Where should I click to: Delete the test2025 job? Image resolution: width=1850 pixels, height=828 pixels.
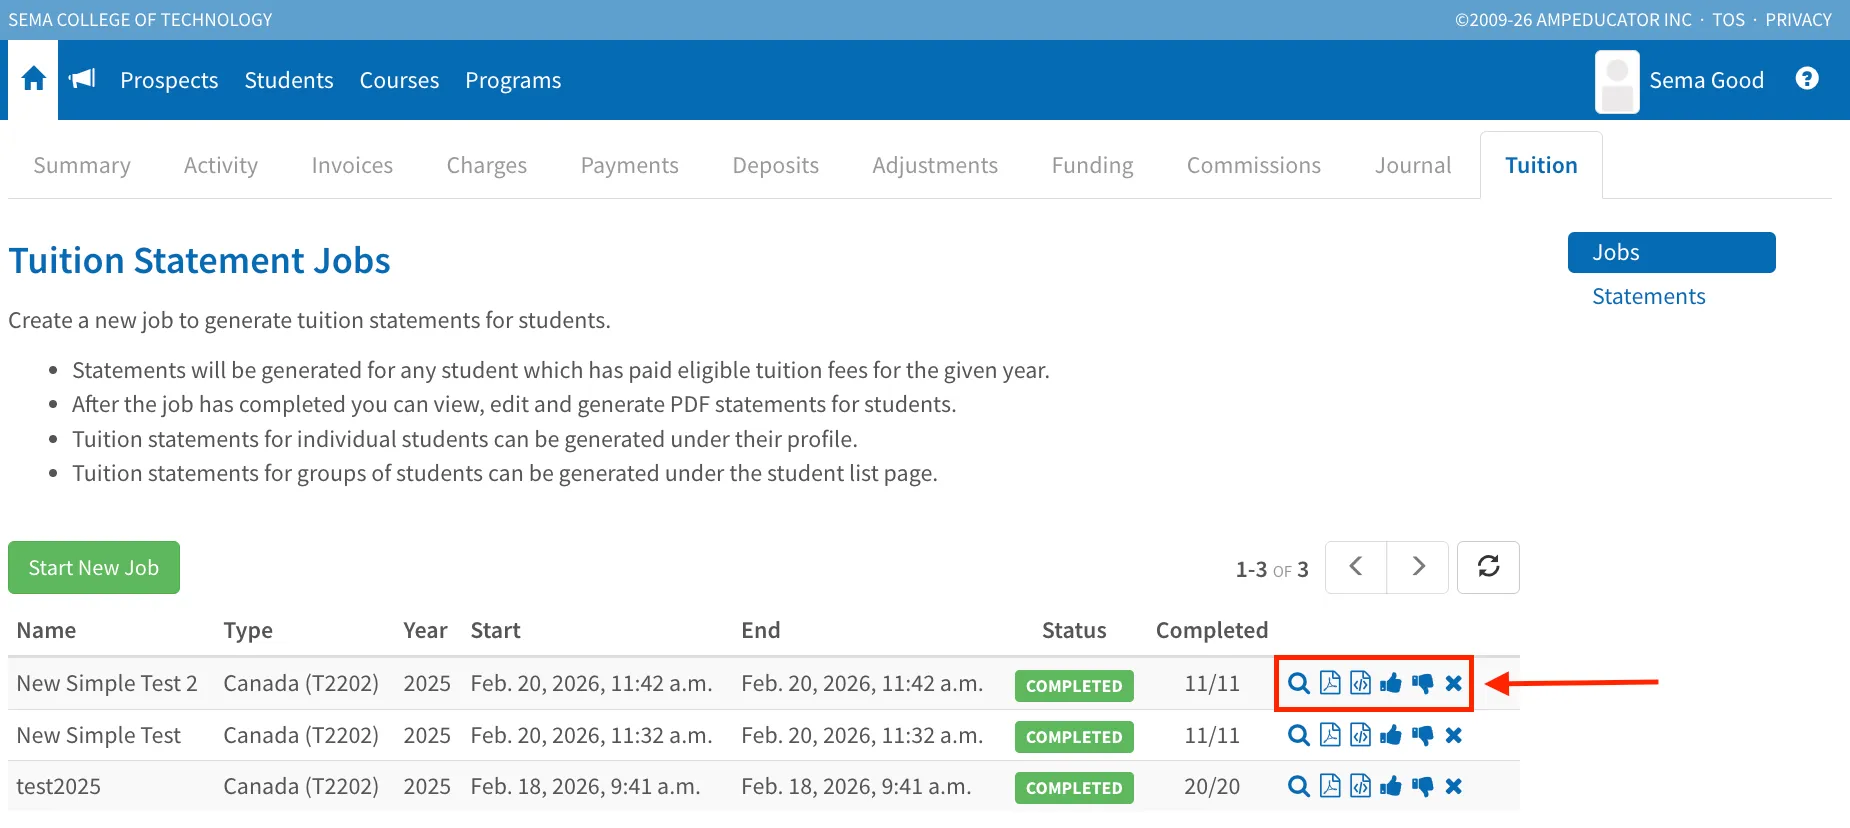pos(1454,787)
